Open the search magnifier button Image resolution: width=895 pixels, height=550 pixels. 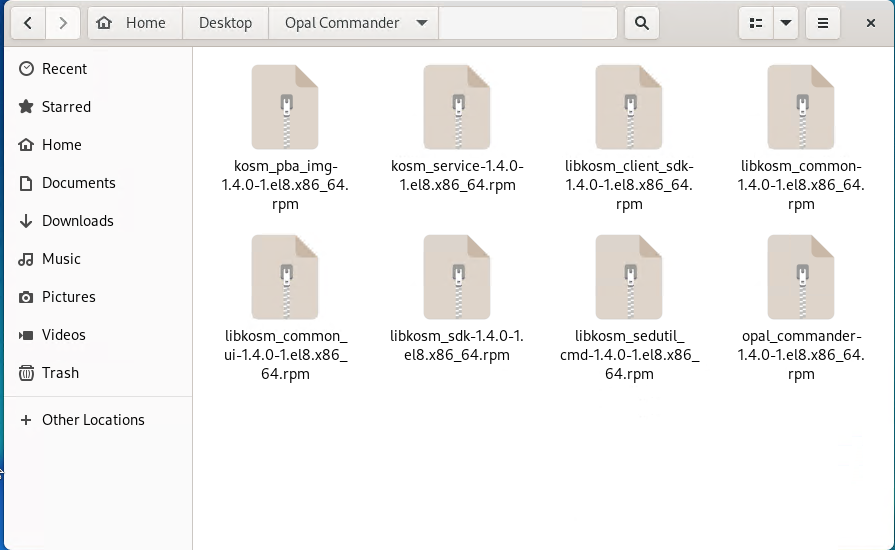point(642,23)
